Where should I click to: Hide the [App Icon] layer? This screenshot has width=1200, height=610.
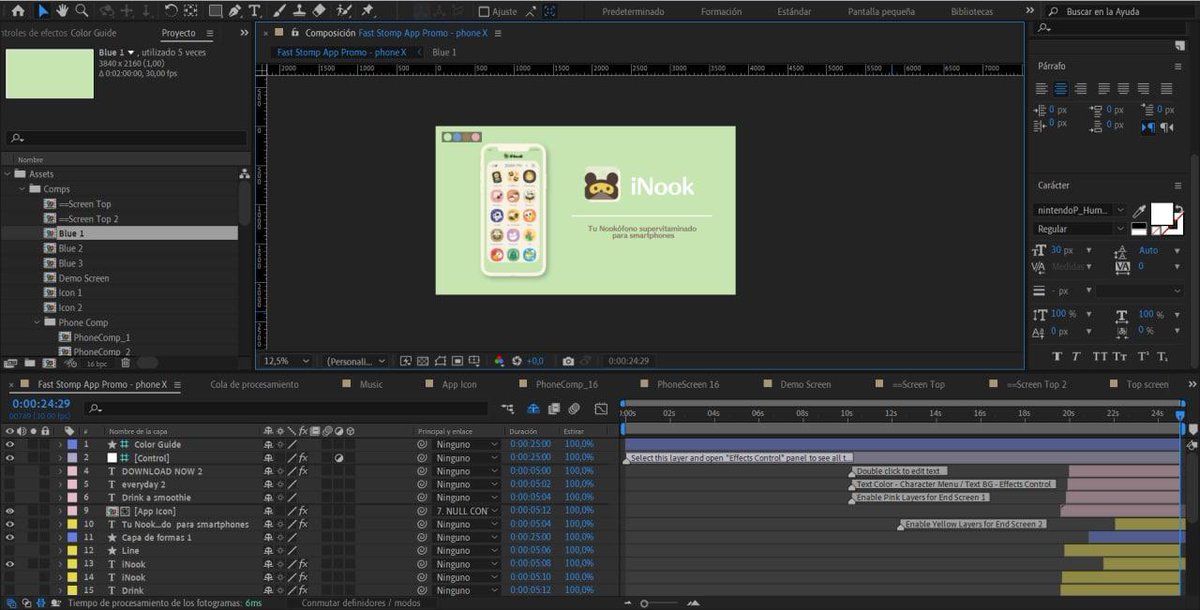10,511
